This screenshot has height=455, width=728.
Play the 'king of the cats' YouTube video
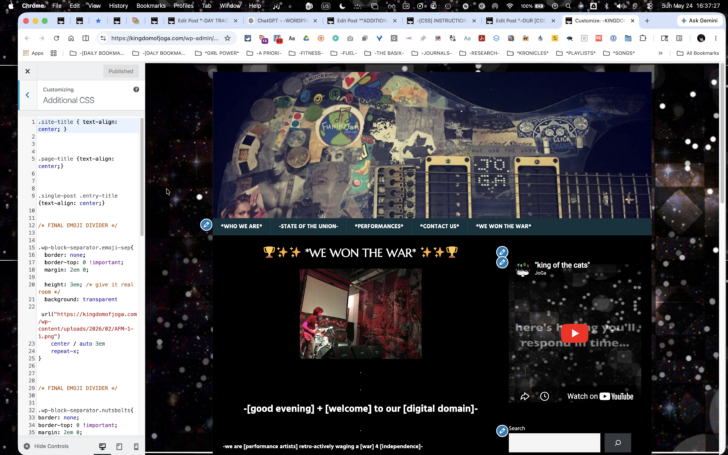coord(574,333)
